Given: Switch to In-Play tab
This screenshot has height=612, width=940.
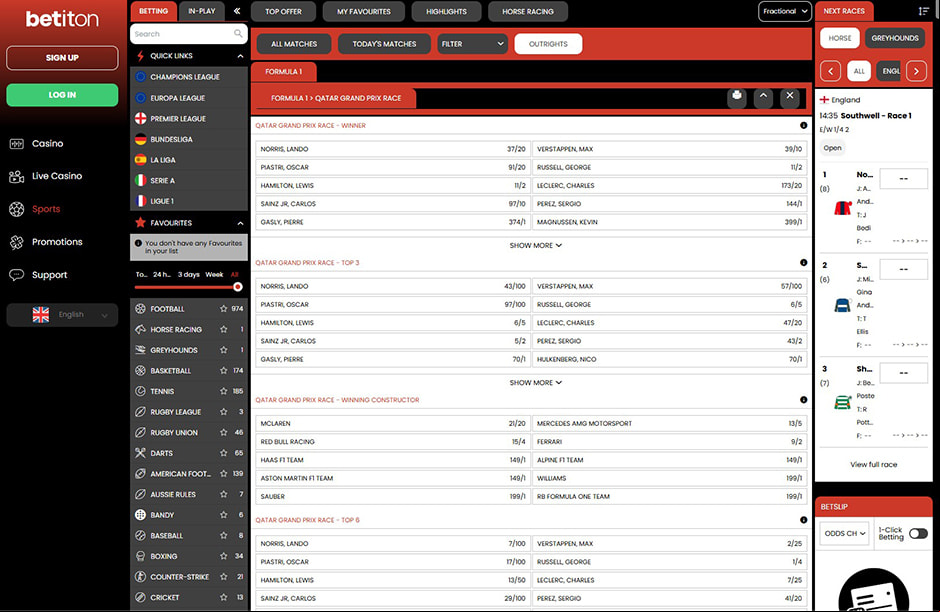Looking at the screenshot, I should 201,11.
